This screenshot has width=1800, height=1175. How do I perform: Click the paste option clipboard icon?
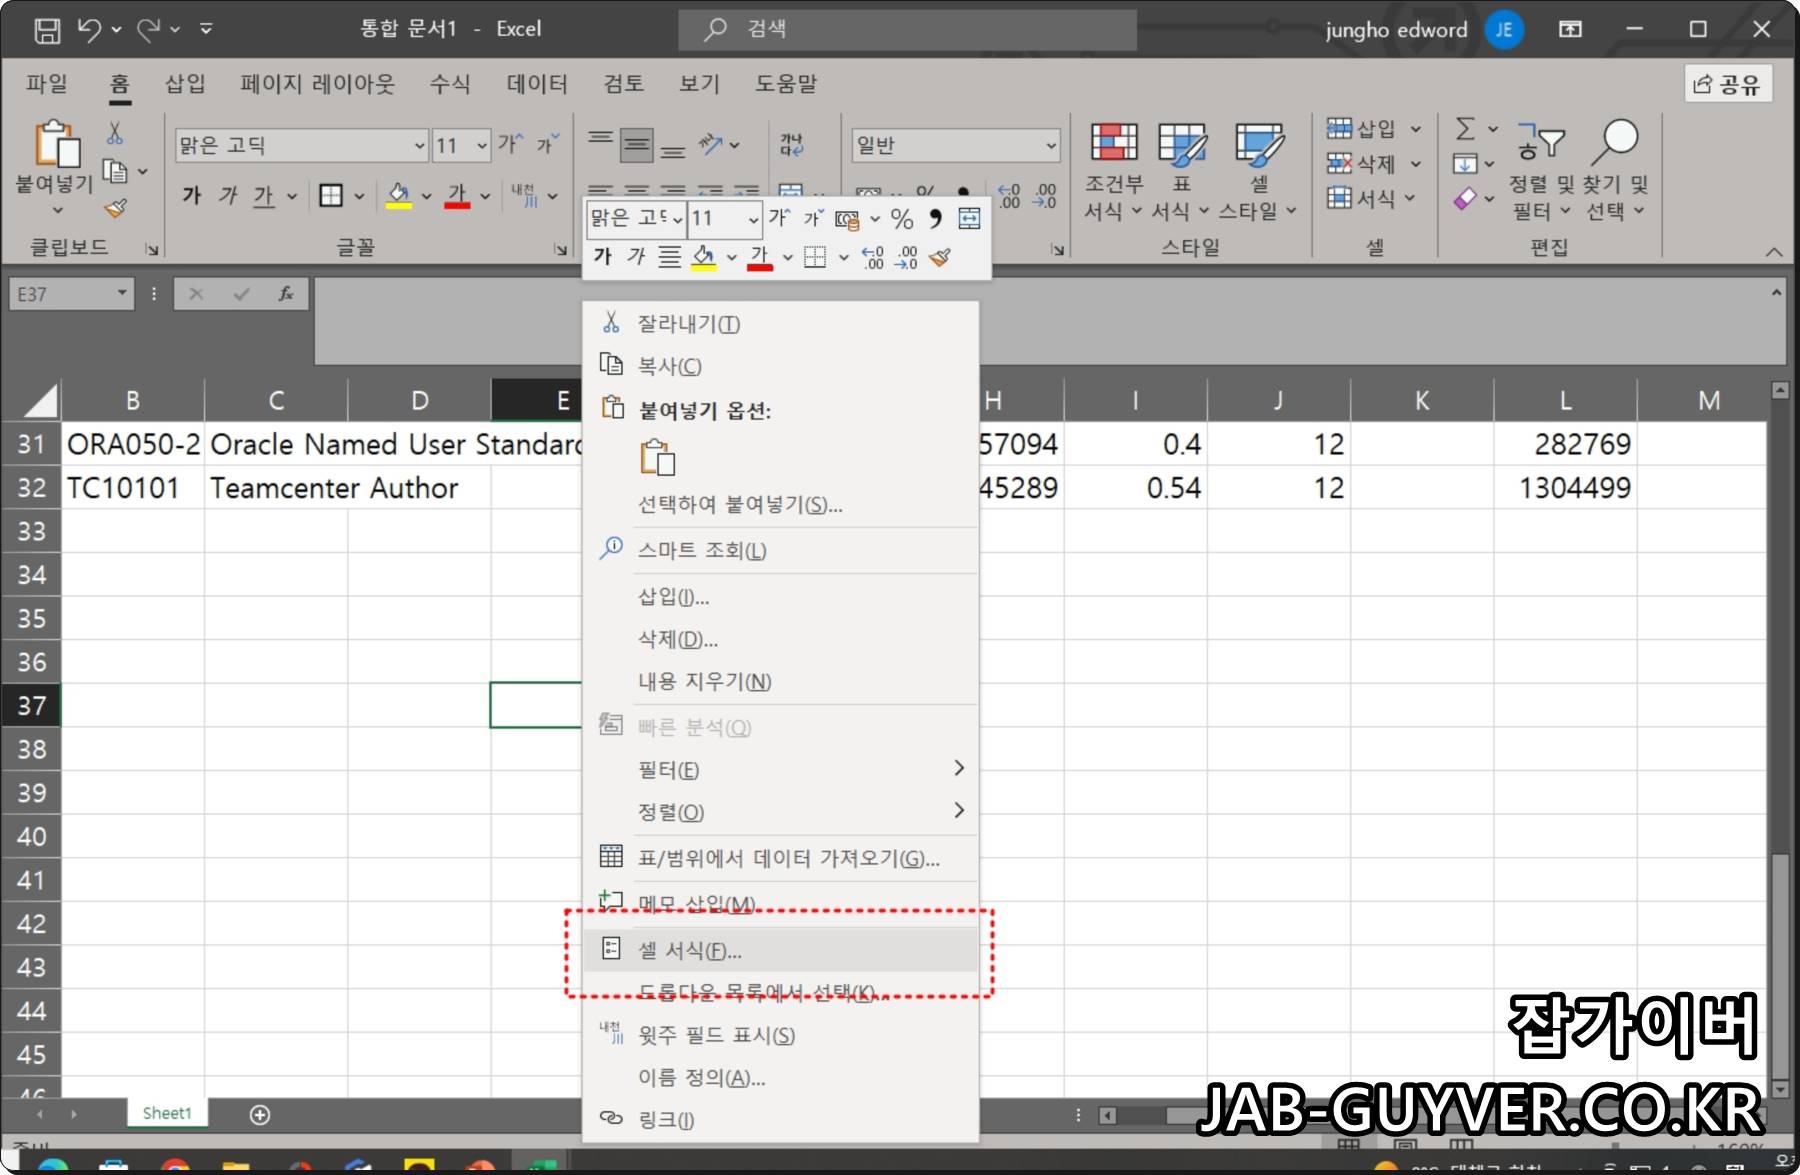(x=657, y=457)
